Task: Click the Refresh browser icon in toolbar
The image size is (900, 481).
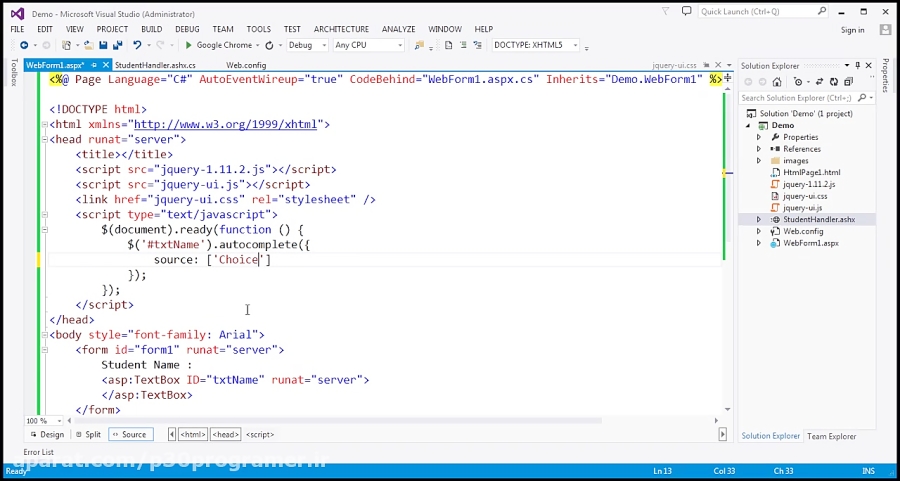Action: [269, 45]
